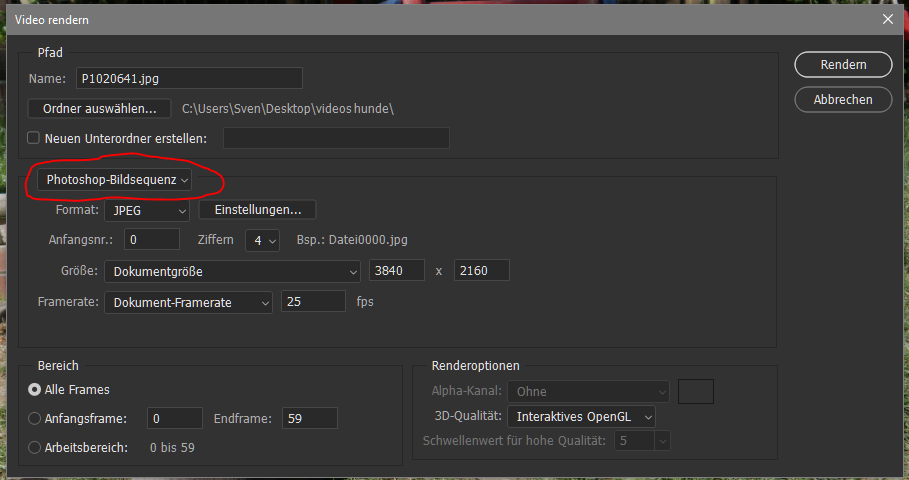Open the Ziffern digits dropdown
Viewport: 909px width, 480px height.
pos(263,240)
